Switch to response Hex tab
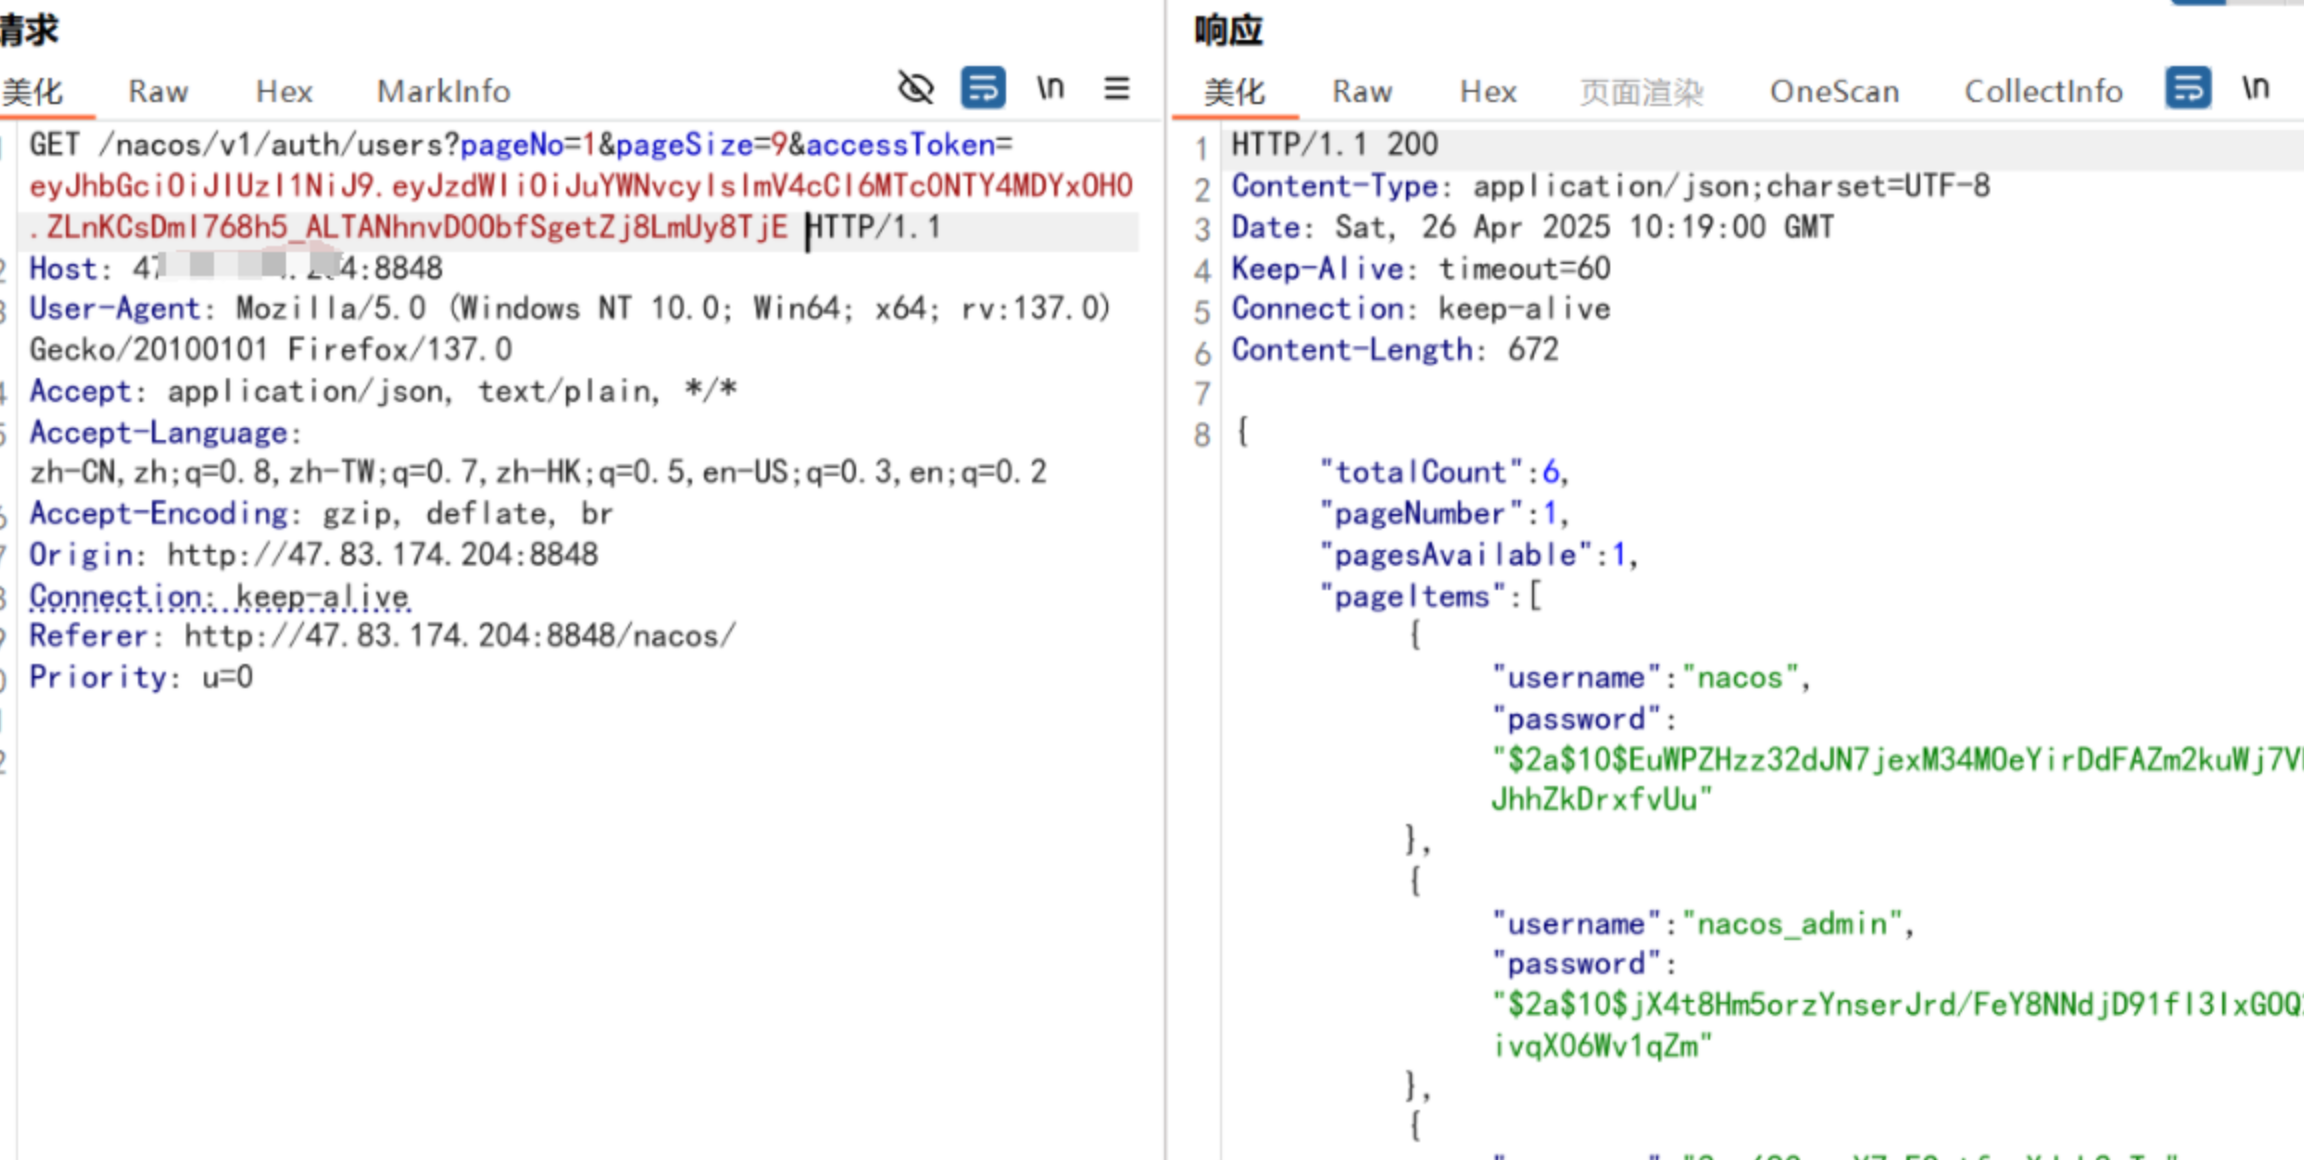The image size is (2304, 1160). tap(1488, 91)
